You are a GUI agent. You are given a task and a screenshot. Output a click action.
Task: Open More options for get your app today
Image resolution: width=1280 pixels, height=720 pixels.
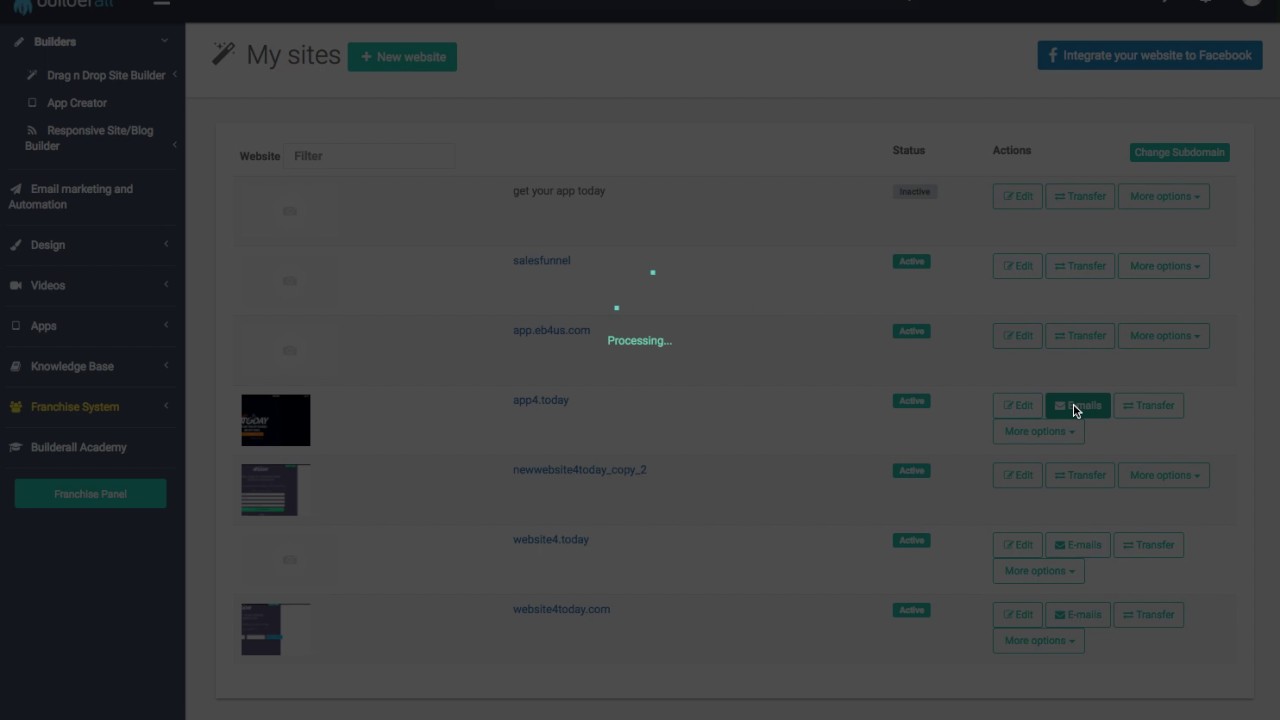[x=1164, y=197]
